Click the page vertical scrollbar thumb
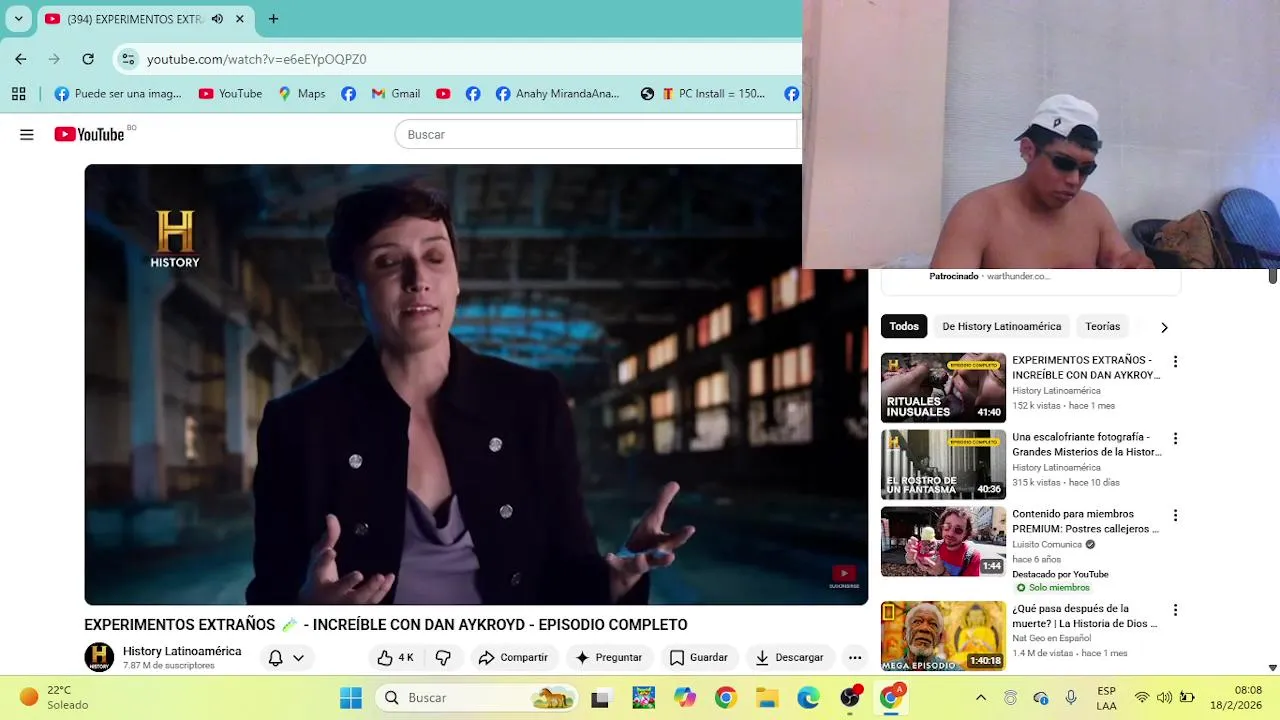The width and height of the screenshot is (1280, 720). (1273, 274)
